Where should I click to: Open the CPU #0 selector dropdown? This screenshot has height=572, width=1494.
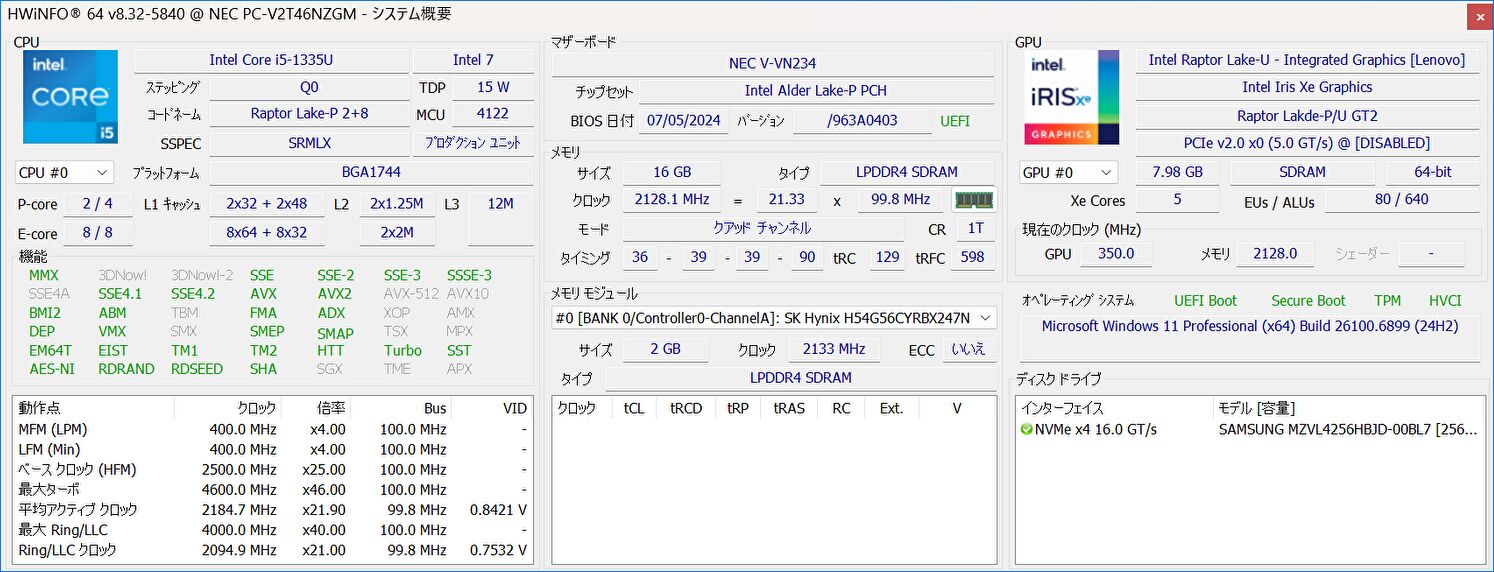coord(64,173)
